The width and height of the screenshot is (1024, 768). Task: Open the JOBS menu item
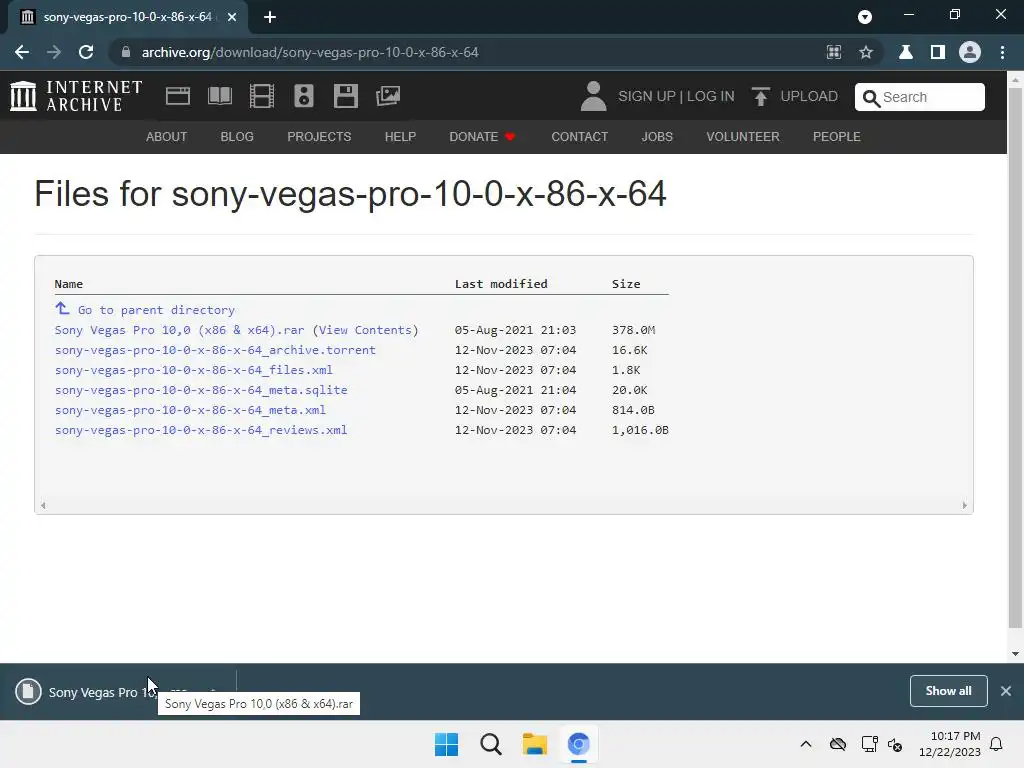[x=657, y=136]
